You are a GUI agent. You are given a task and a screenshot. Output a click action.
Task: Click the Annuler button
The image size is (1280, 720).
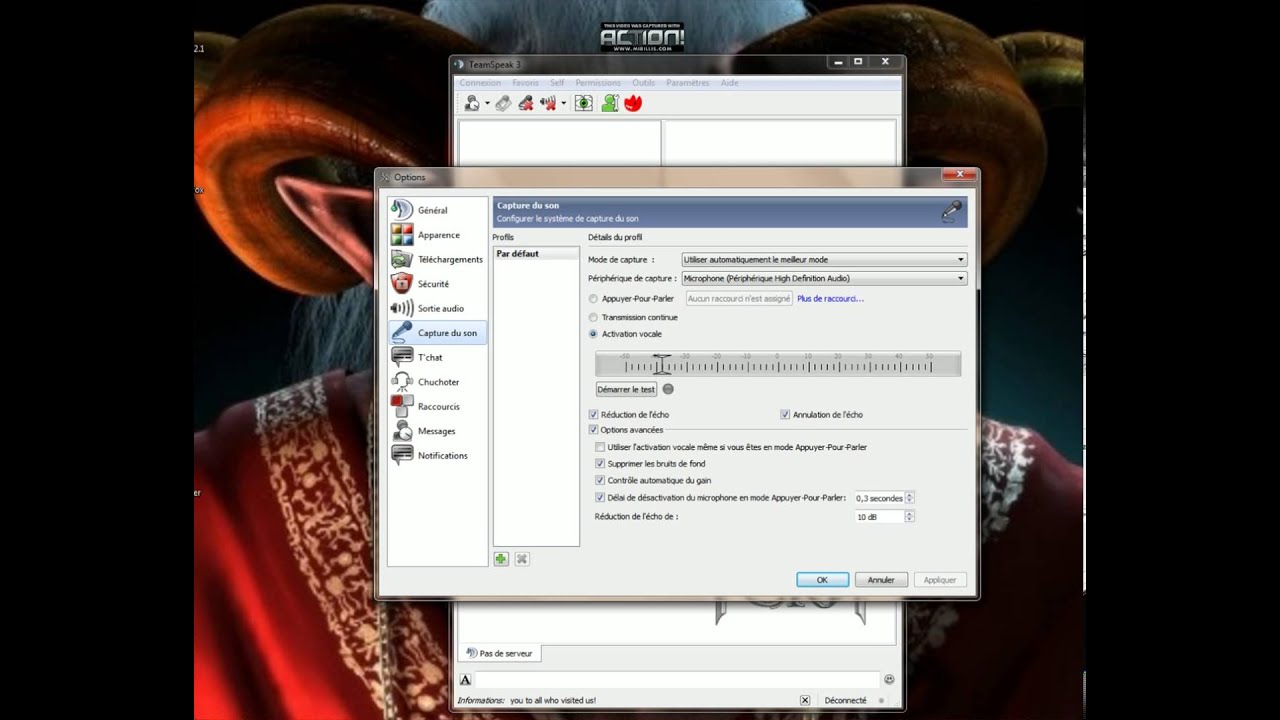pos(881,580)
